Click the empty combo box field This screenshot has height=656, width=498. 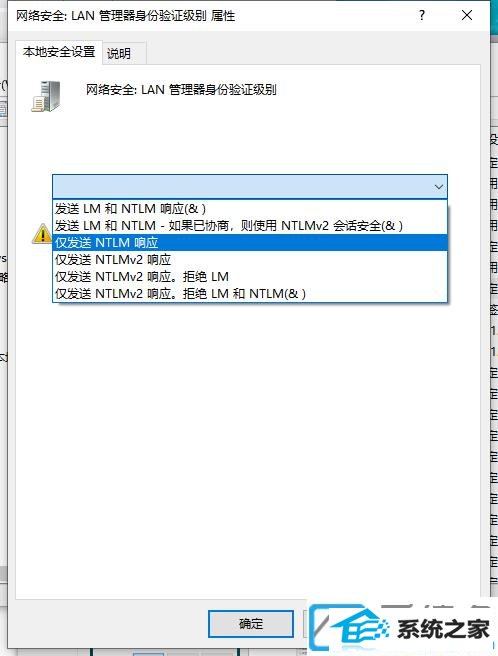coord(250,187)
